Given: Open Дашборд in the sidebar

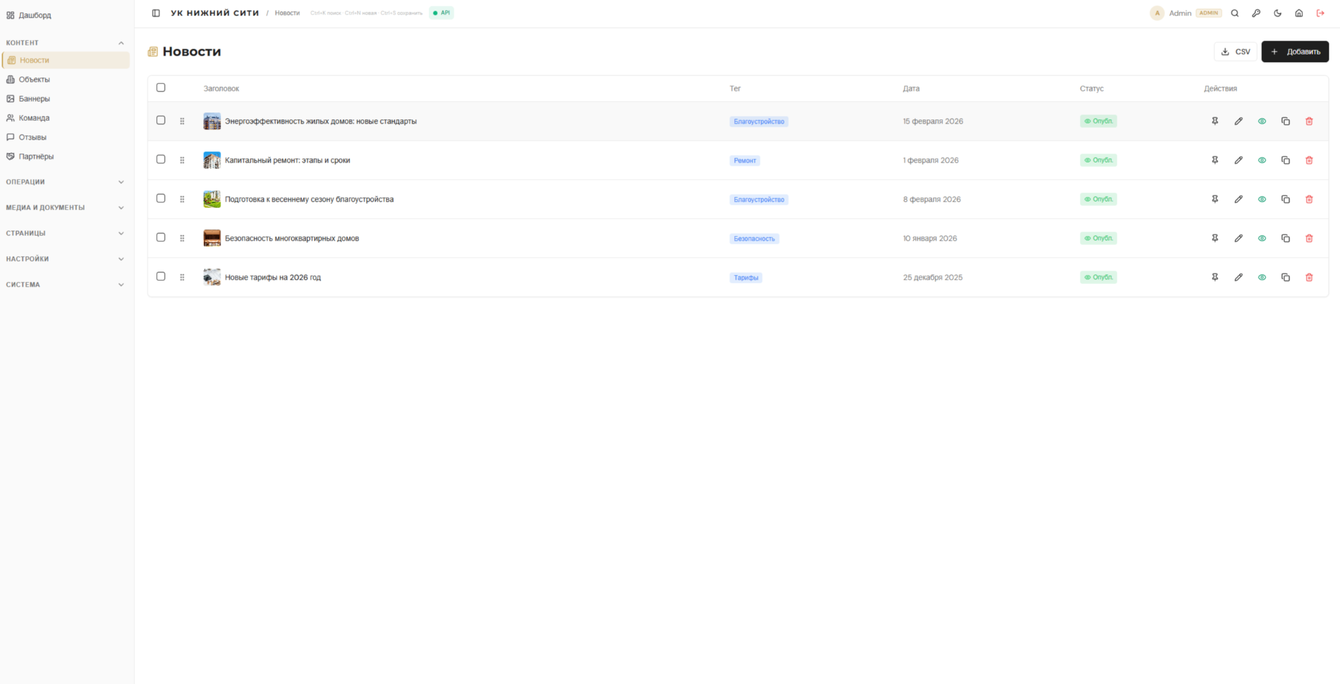Looking at the screenshot, I should tap(65, 15).
